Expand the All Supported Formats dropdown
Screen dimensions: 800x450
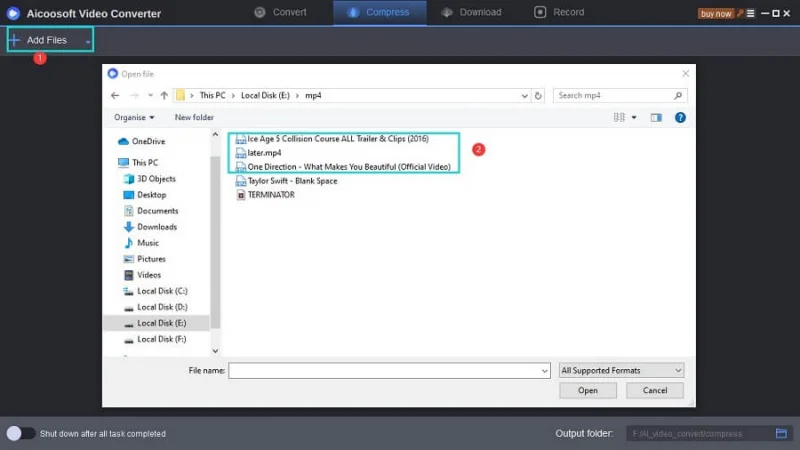[x=621, y=370]
